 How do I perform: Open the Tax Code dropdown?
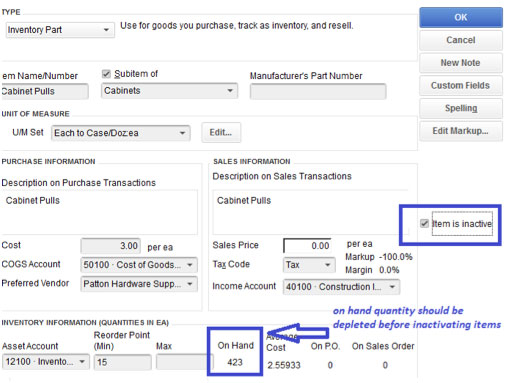tap(309, 265)
